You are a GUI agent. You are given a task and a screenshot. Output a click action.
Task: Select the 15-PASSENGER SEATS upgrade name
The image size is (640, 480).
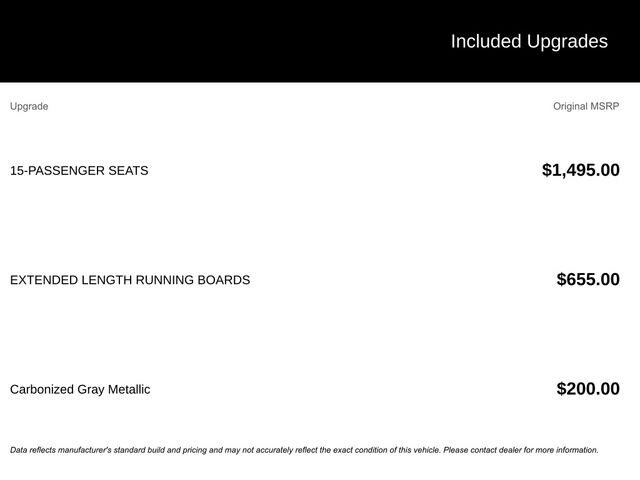pyautogui.click(x=79, y=171)
